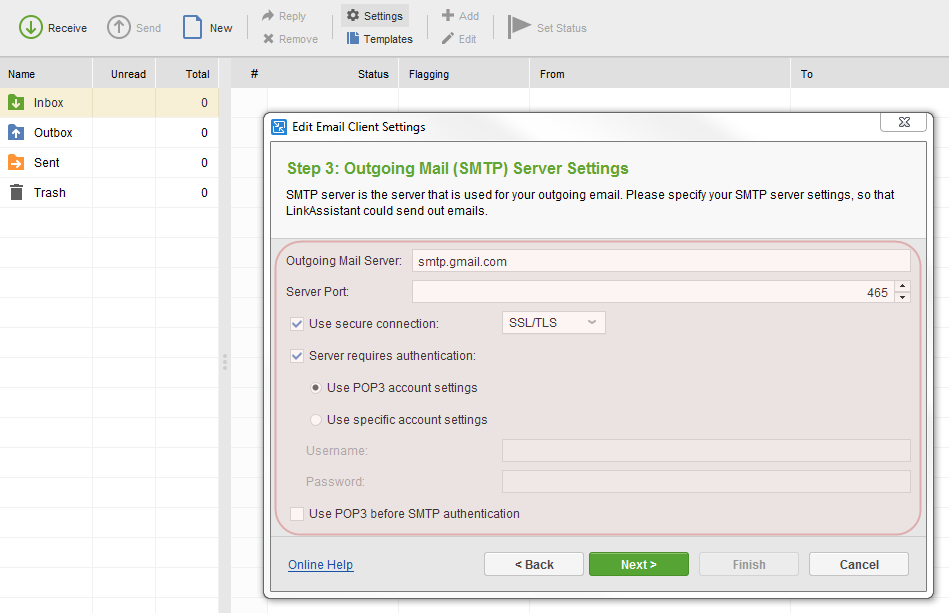Screen dimensions: 949x613
Task: Uncheck Use secure connection checkbox
Action: point(297,324)
